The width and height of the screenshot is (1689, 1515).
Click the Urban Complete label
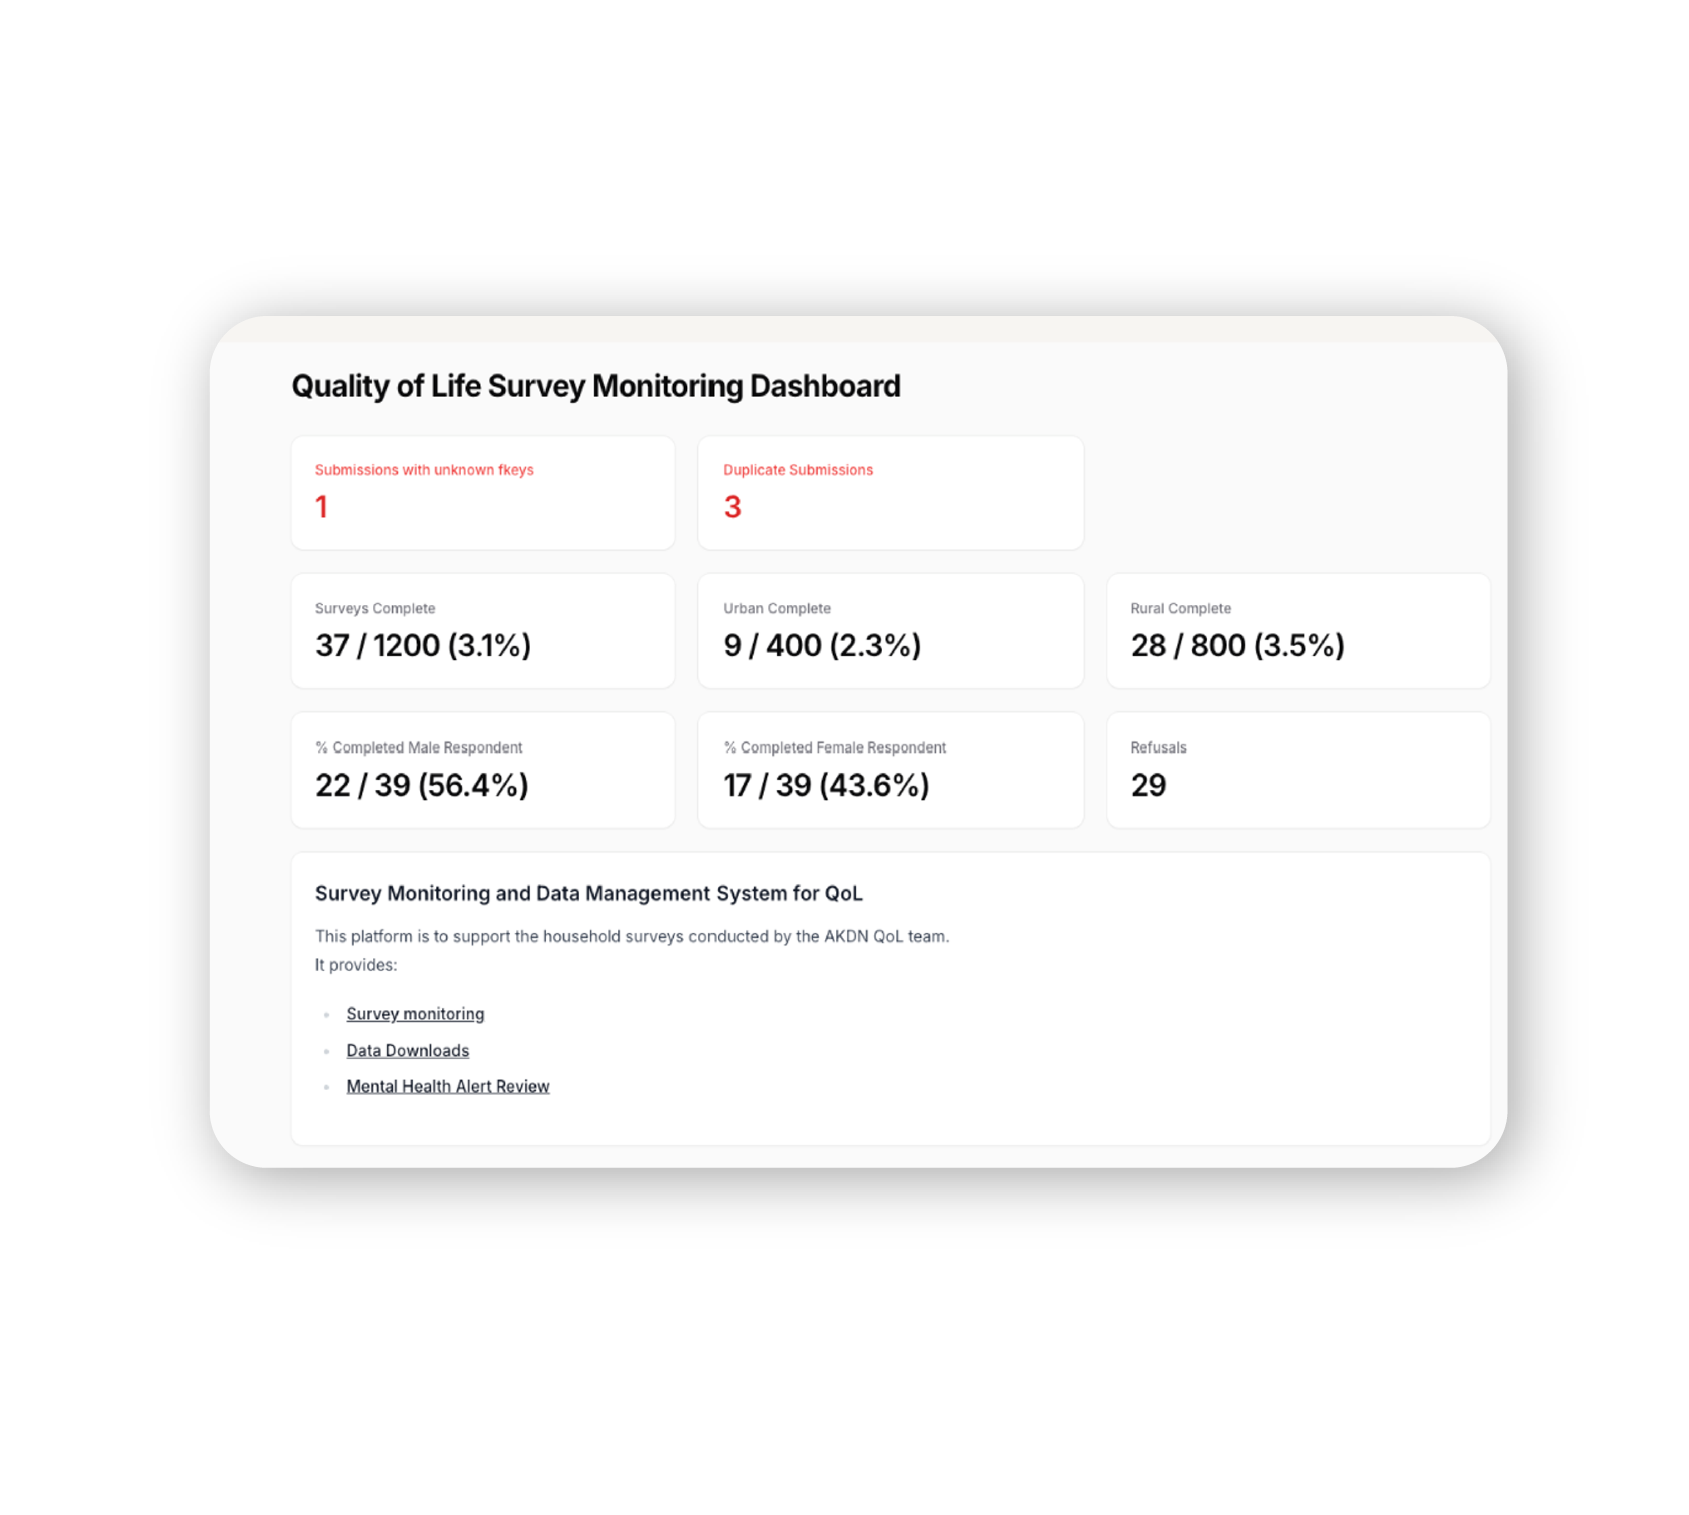pos(776,608)
